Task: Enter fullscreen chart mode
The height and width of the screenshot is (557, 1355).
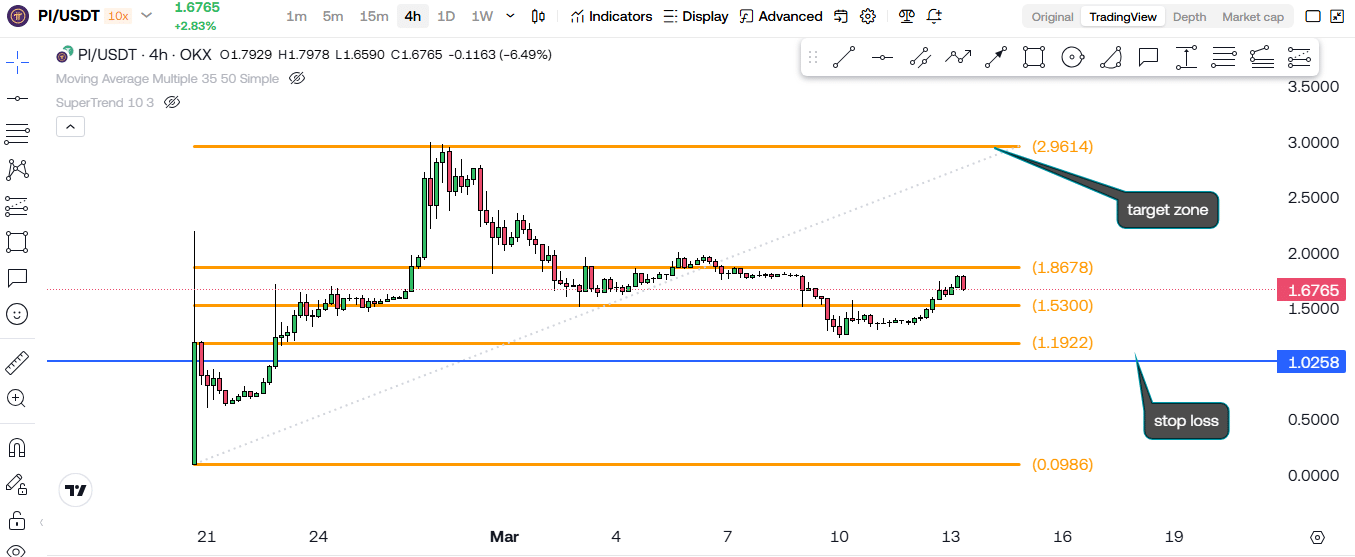Action: [x=1338, y=16]
